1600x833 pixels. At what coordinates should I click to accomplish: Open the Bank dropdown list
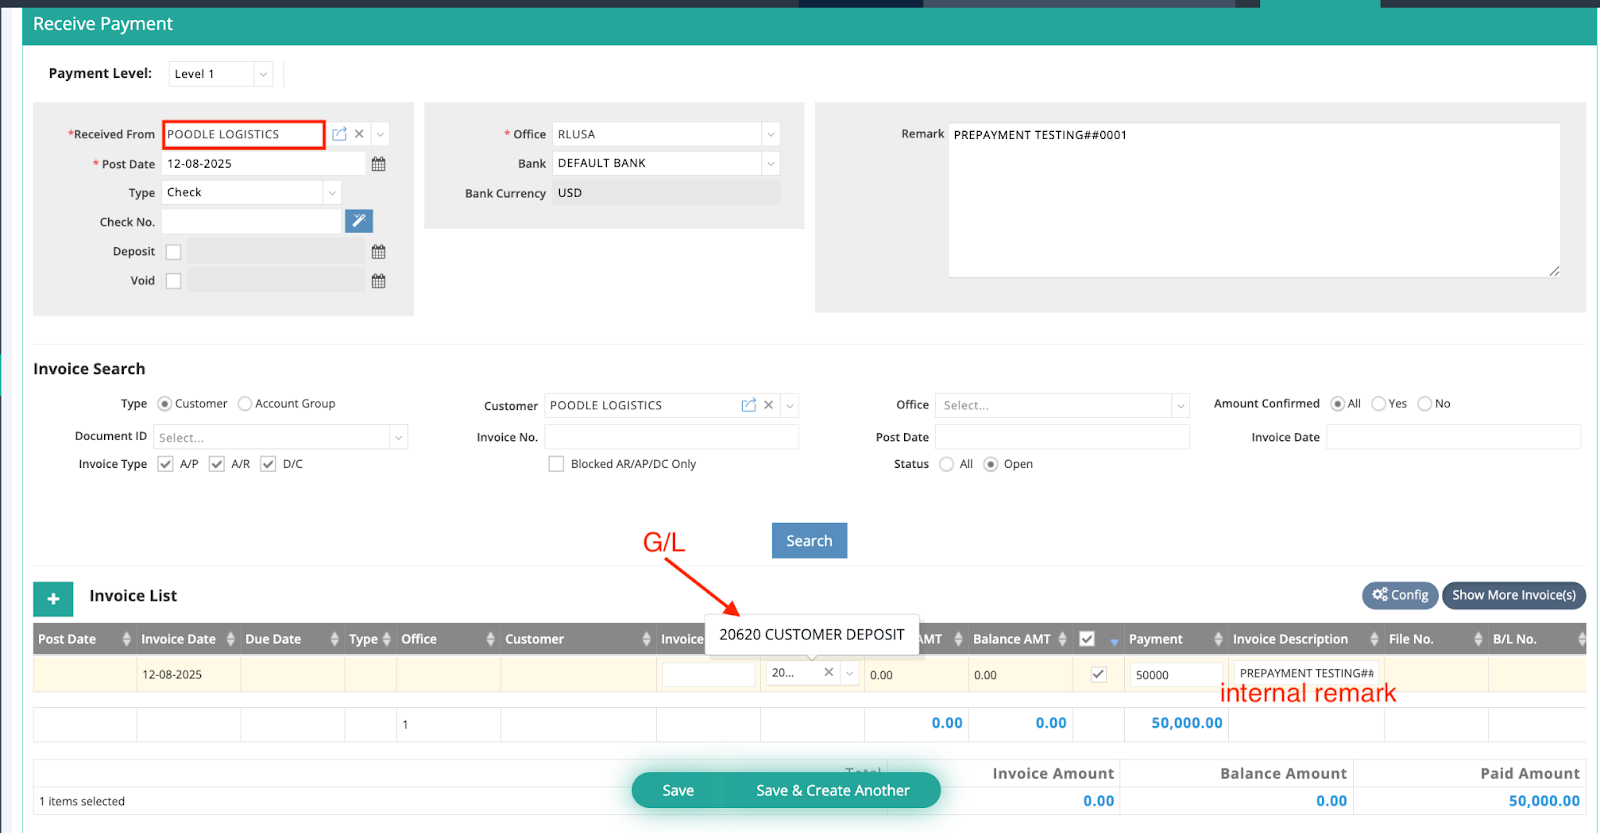click(770, 163)
